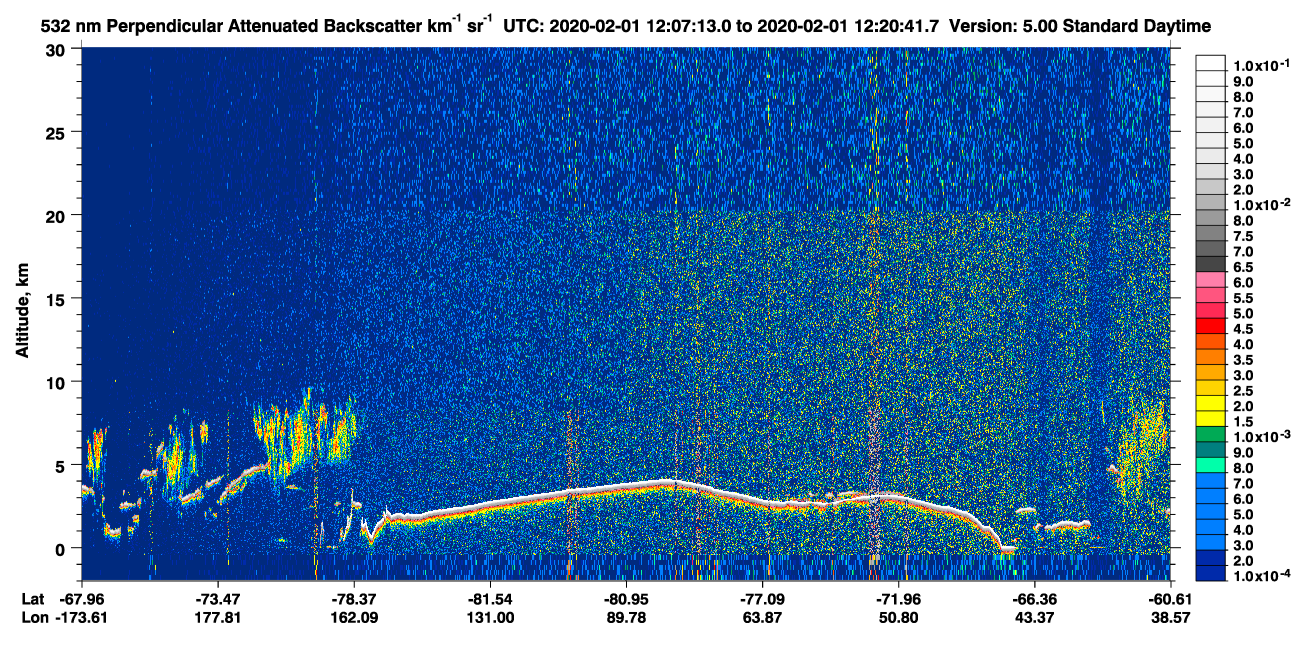Click longitude value '38.57'
The width and height of the screenshot is (1300, 667).
point(1170,618)
